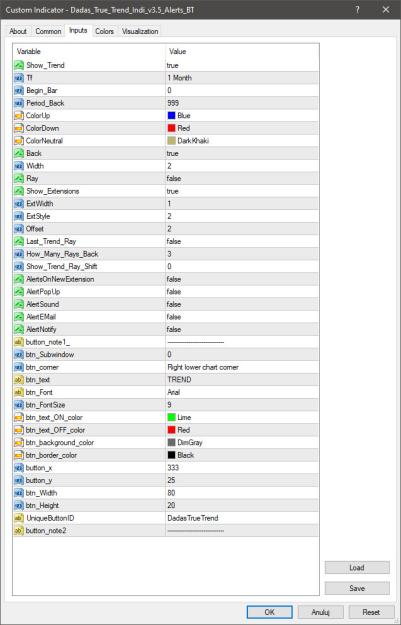
Task: Open the ColorNeutral DarkKhaki value
Action: click(x=242, y=141)
